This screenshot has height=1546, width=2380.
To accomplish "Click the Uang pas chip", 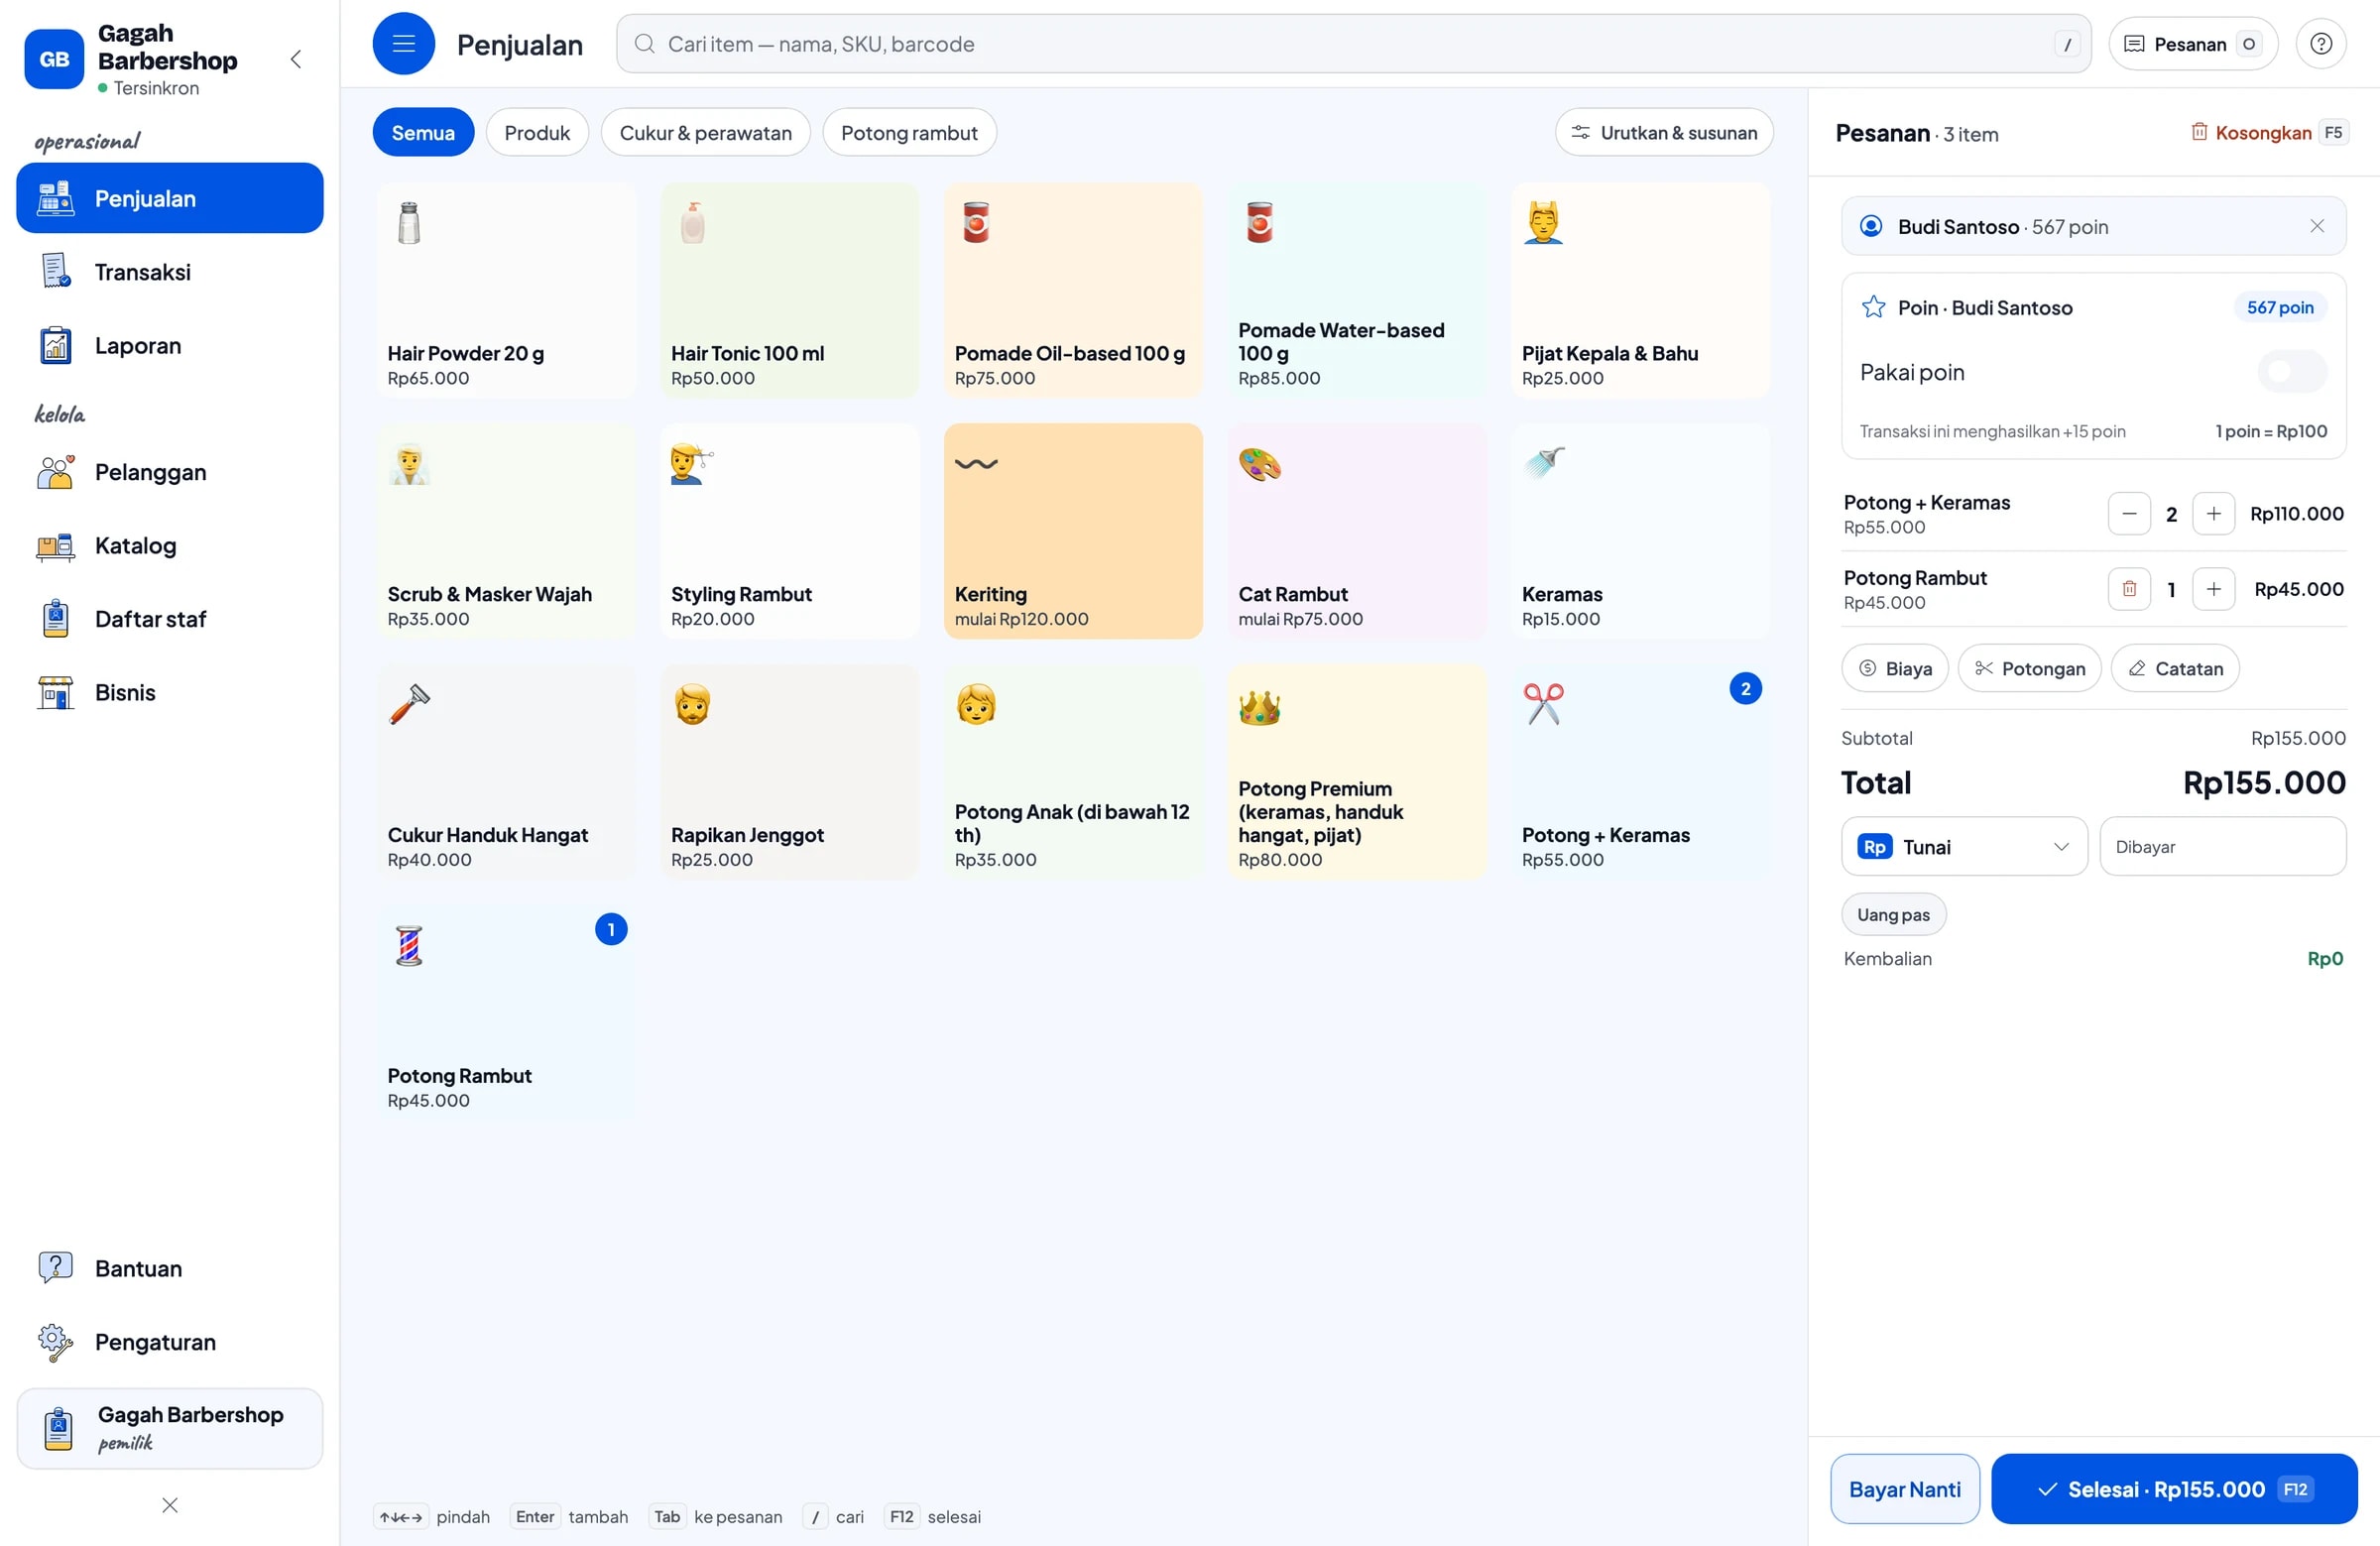I will point(1893,914).
